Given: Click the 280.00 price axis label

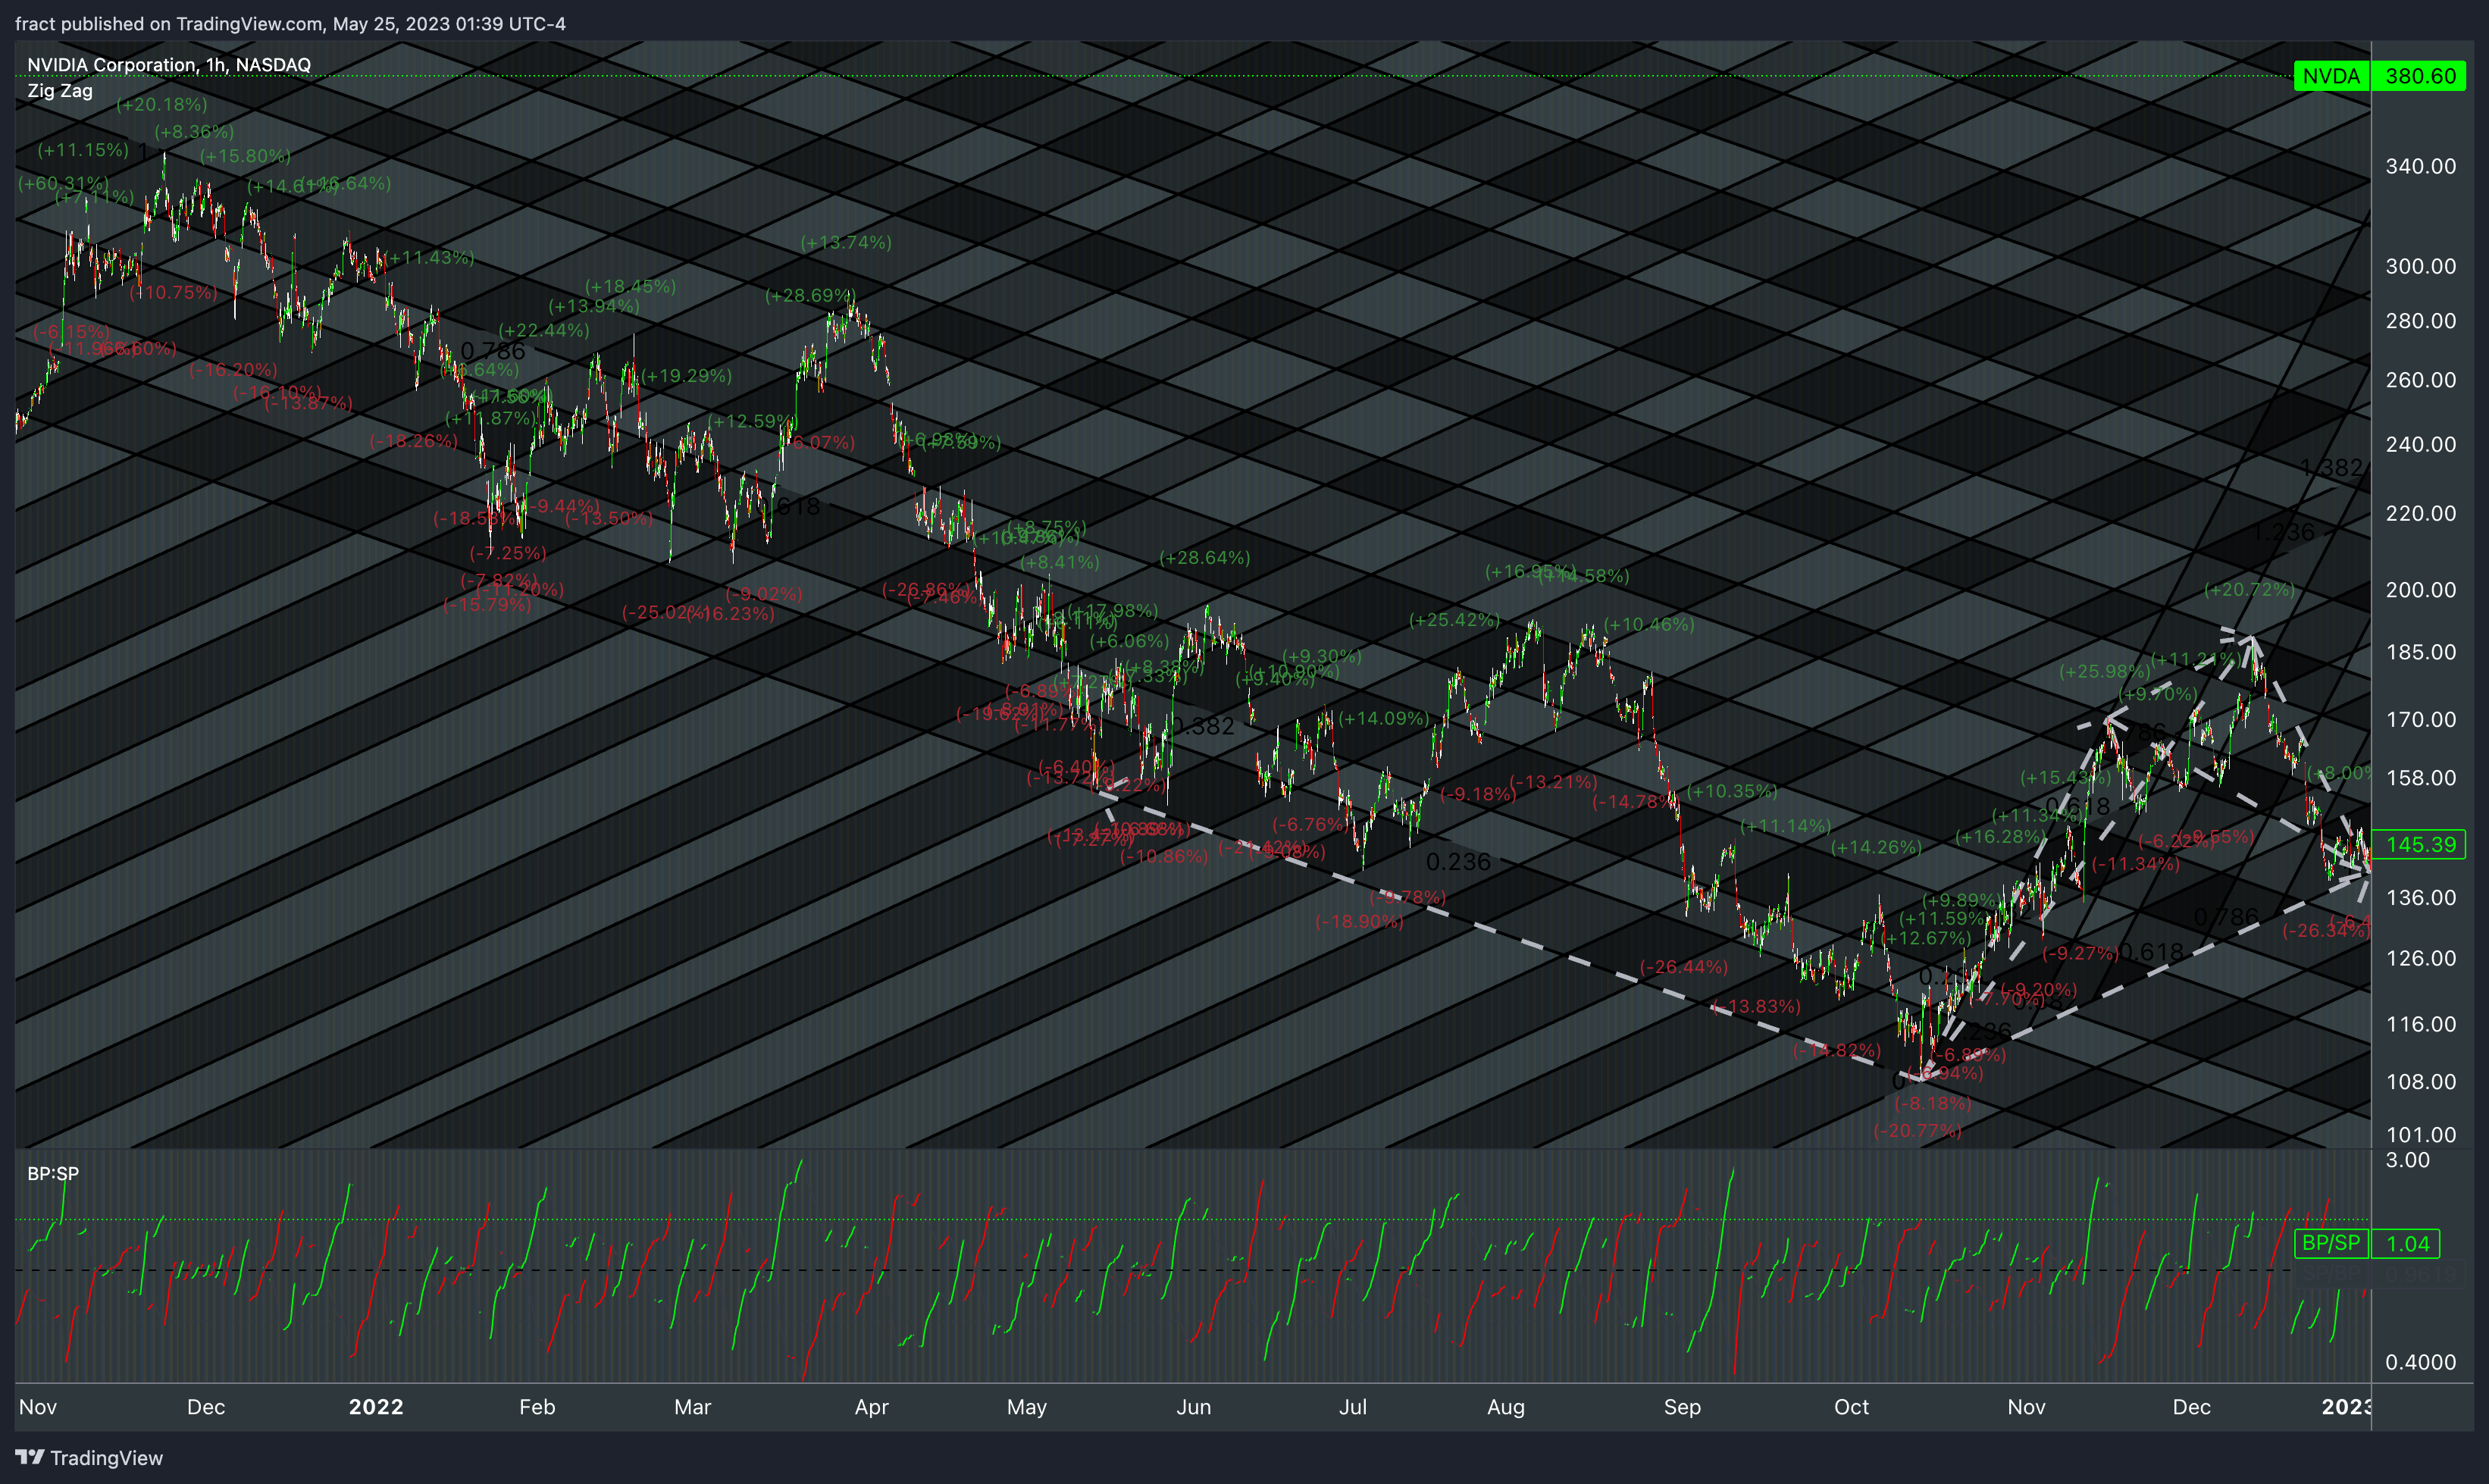Looking at the screenshot, I should [x=2420, y=321].
